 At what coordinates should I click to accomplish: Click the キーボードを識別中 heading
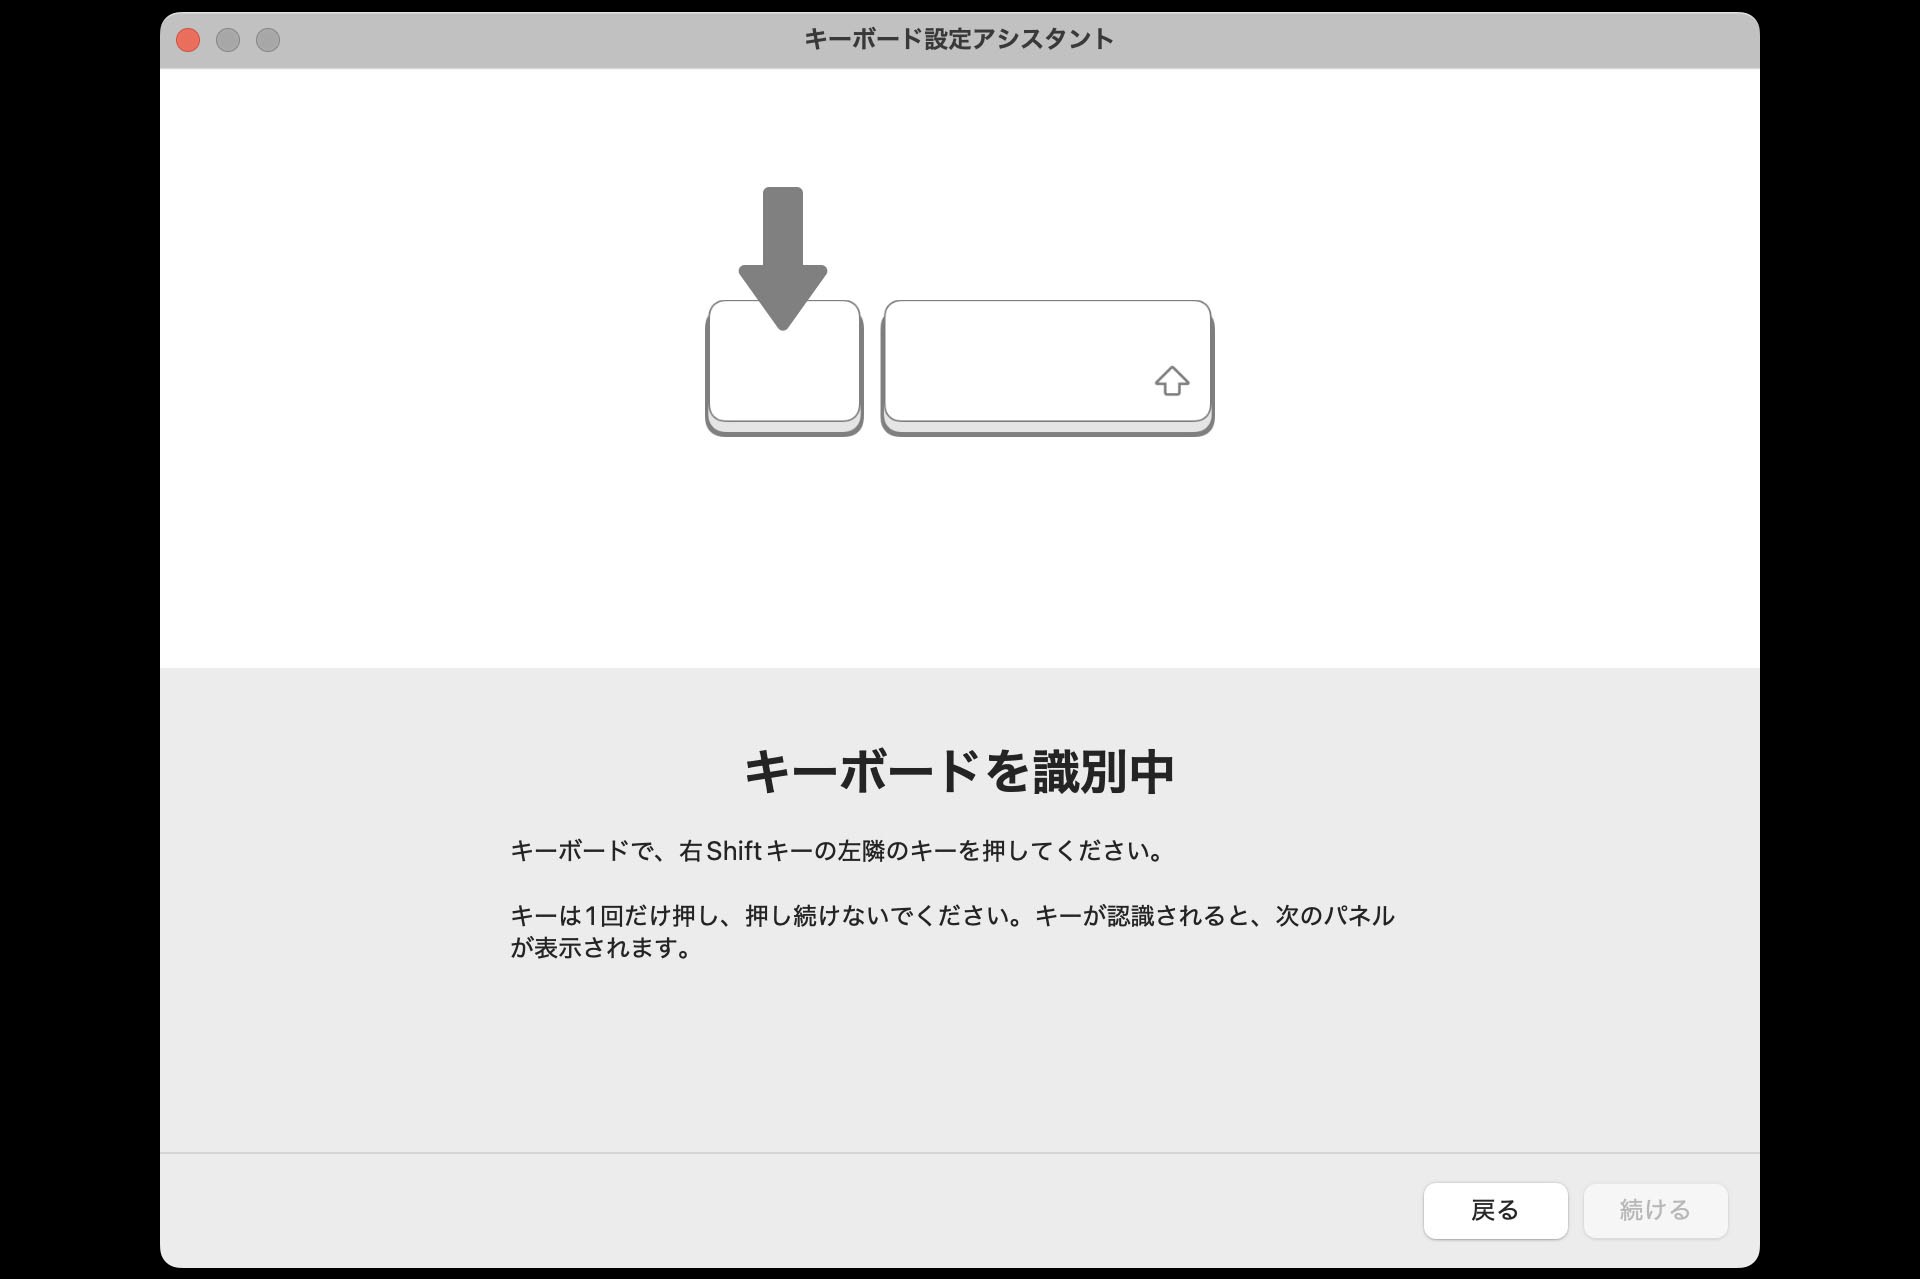pyautogui.click(x=959, y=771)
